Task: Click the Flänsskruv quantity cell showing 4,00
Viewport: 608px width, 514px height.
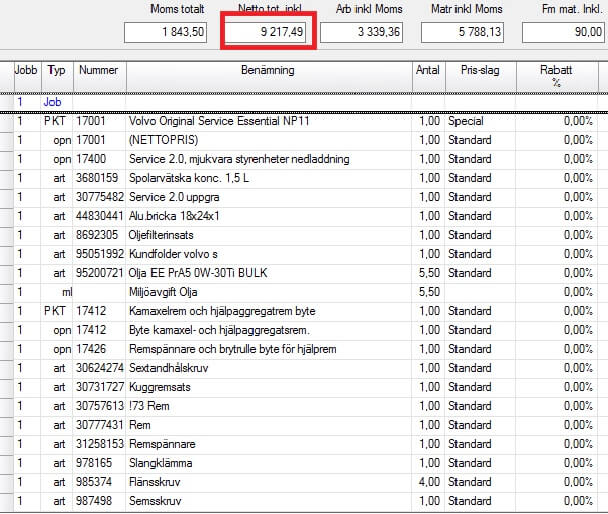Action: [427, 482]
